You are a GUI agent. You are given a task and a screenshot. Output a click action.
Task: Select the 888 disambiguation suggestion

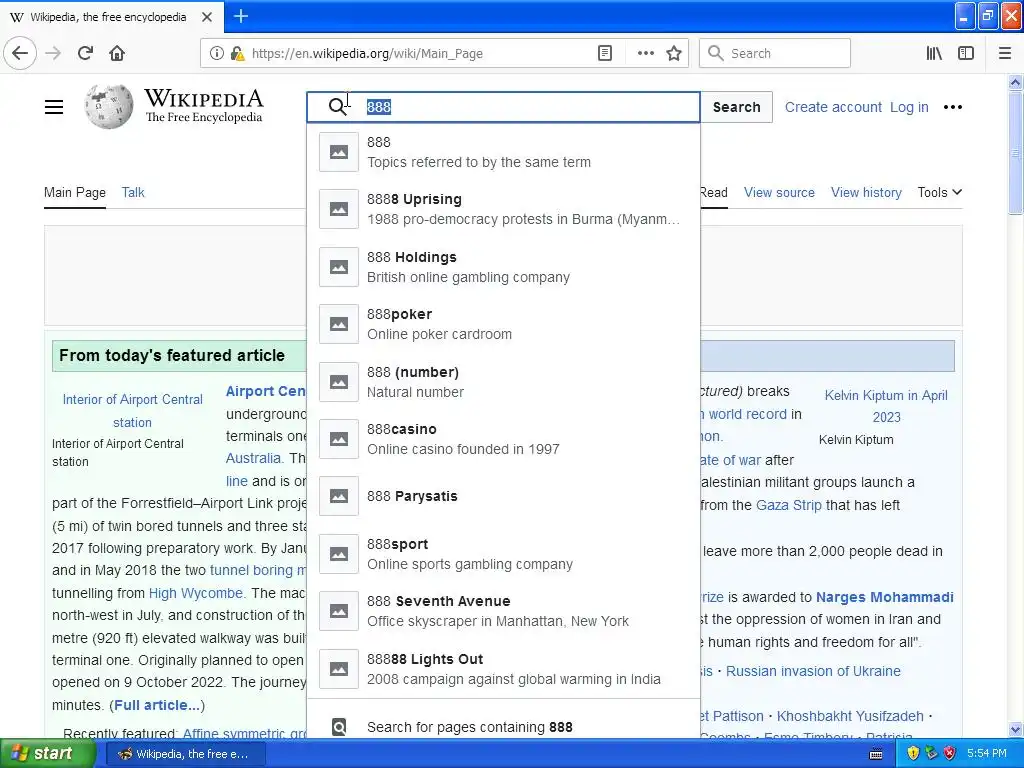click(504, 152)
